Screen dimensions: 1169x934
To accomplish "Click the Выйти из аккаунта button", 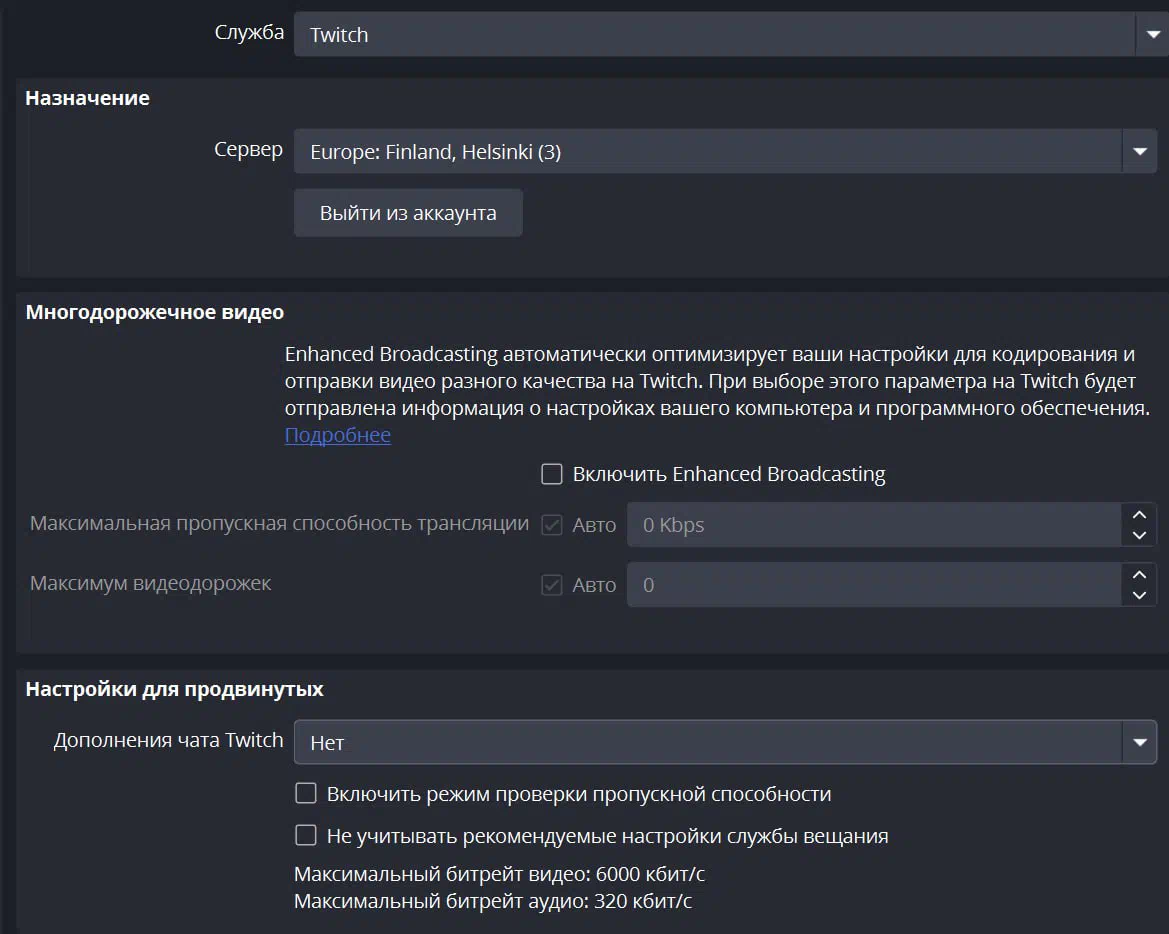I will (x=408, y=213).
